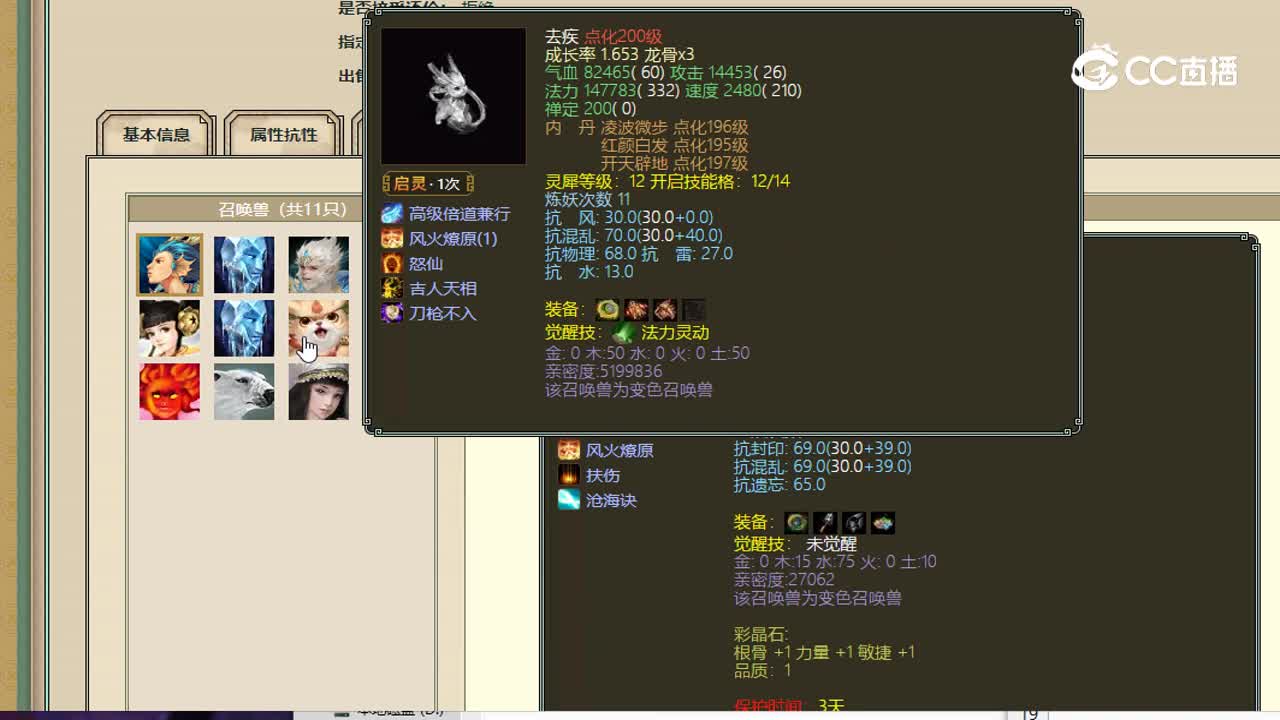Click the 吉人天相 skill icon
Image resolution: width=1280 pixels, height=720 pixels.
coord(391,289)
